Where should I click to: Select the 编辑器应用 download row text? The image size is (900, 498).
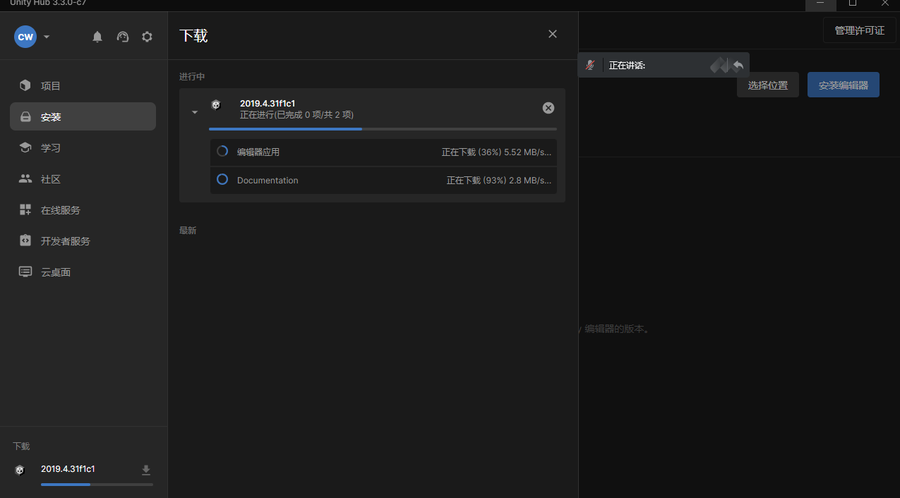pyautogui.click(x=258, y=152)
